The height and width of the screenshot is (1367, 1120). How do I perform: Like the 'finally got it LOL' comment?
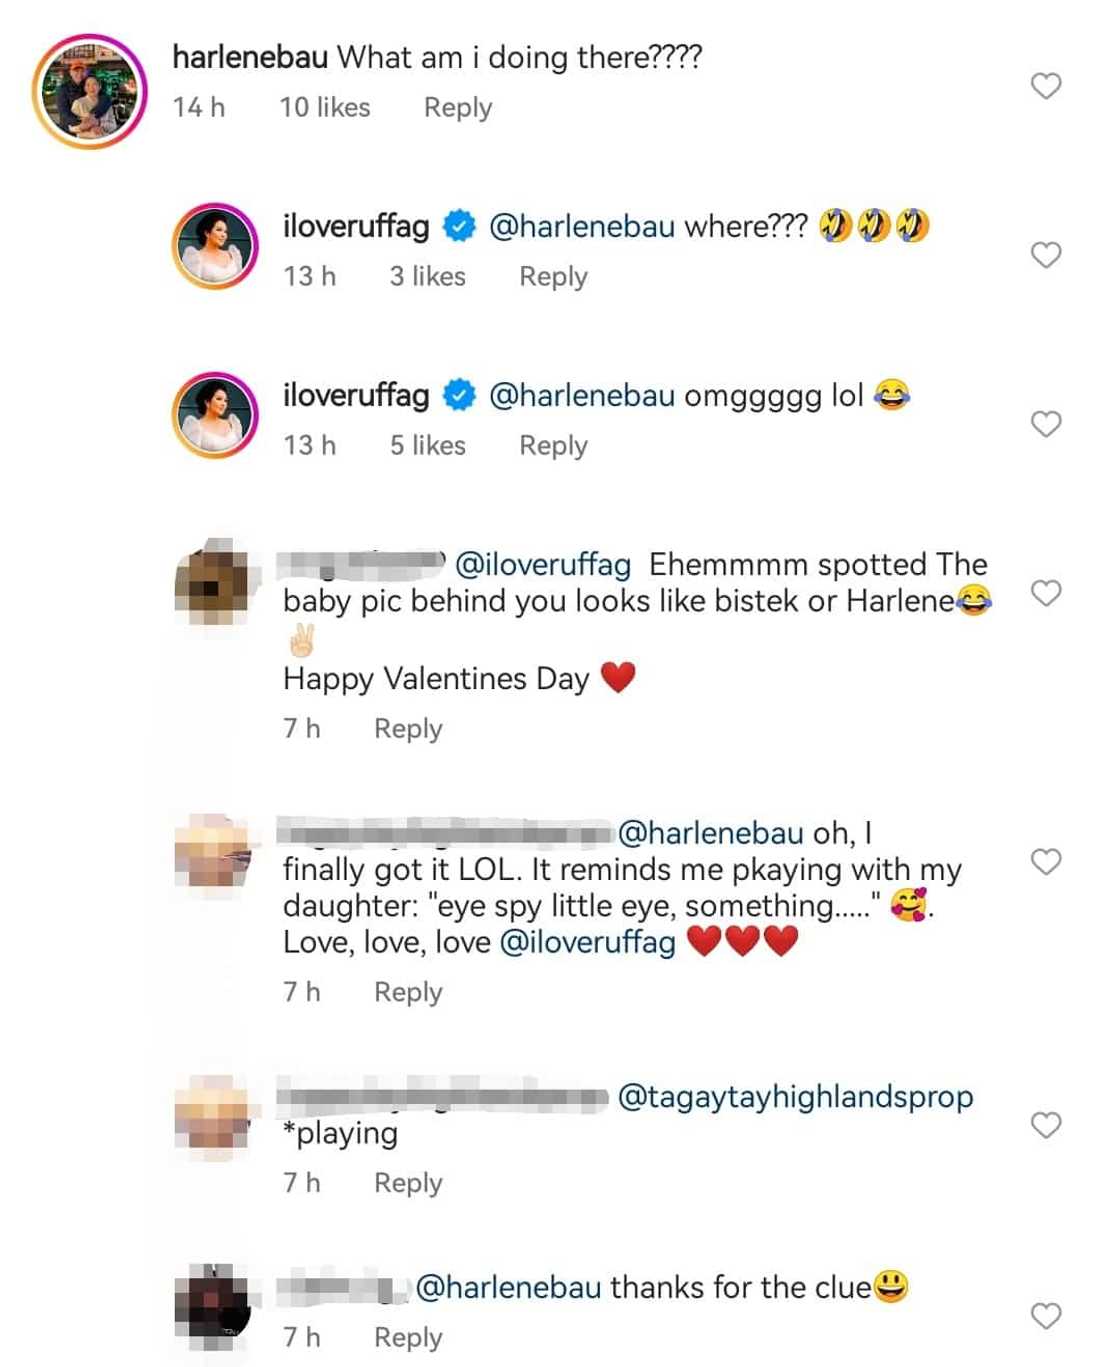(x=1045, y=861)
